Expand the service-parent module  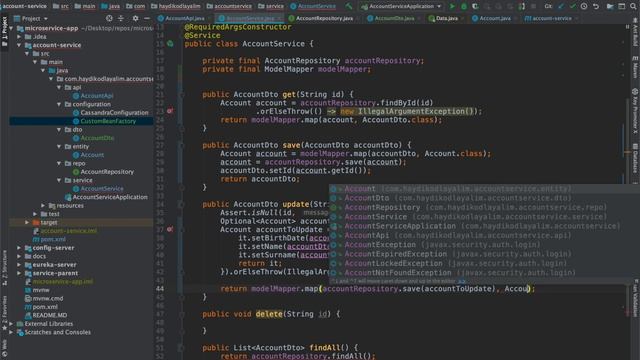[19, 273]
